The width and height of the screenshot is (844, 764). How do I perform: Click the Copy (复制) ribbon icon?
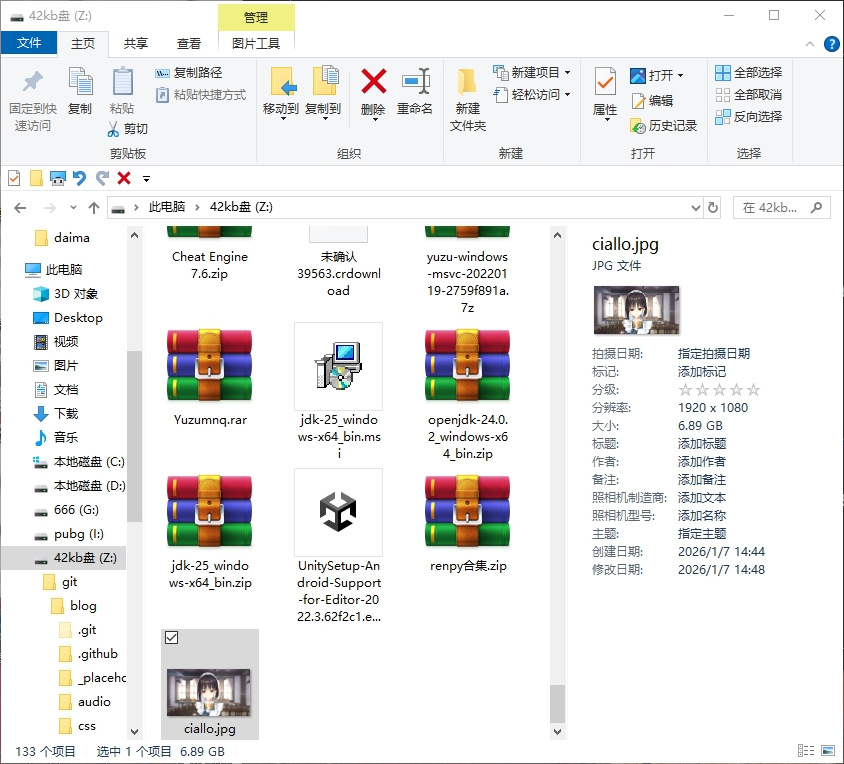[x=80, y=82]
